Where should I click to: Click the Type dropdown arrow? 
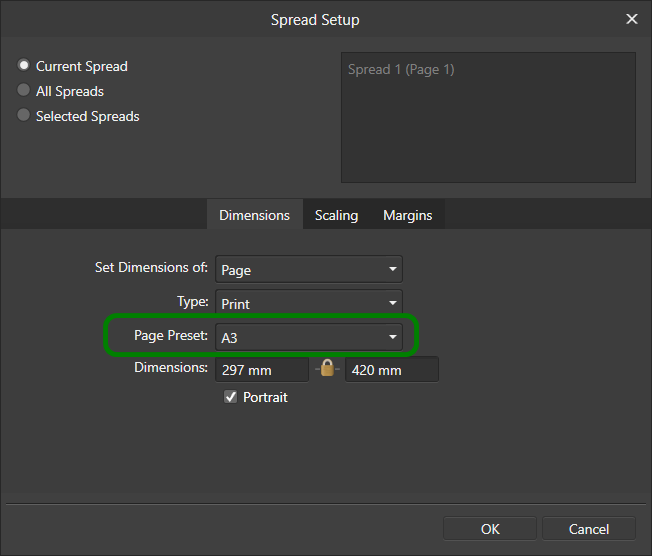[x=393, y=303]
